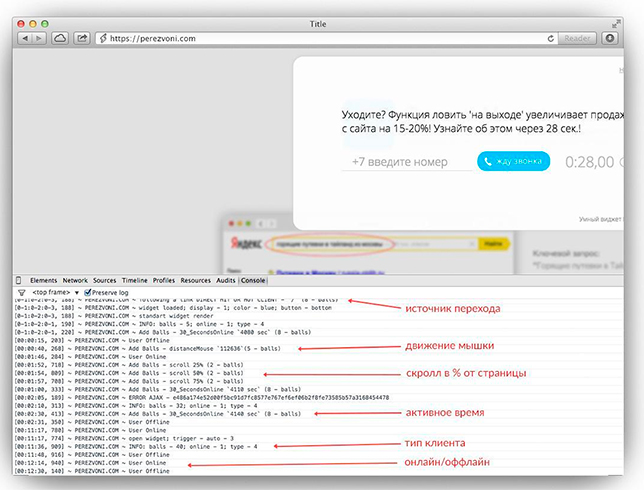Viewport: 644px width, 490px height.
Task: Open the Timeline tab
Action: tap(135, 281)
